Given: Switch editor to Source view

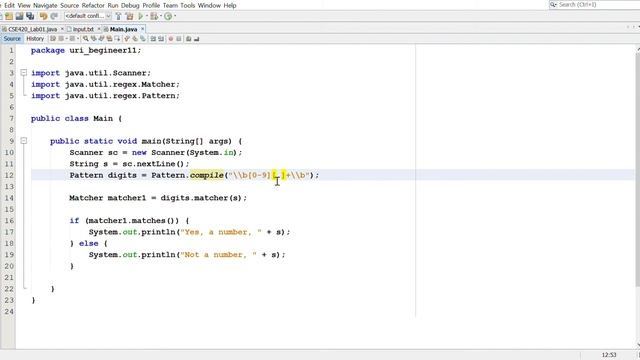Looking at the screenshot, I should [12, 39].
